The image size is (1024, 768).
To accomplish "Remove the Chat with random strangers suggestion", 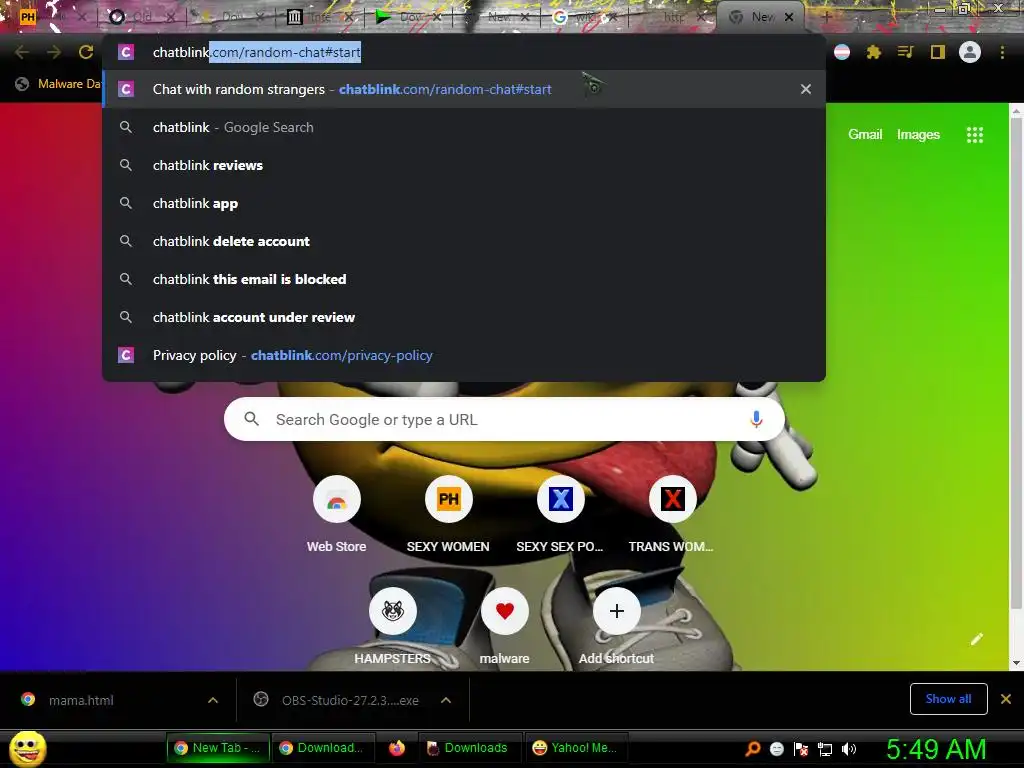I will pos(805,89).
